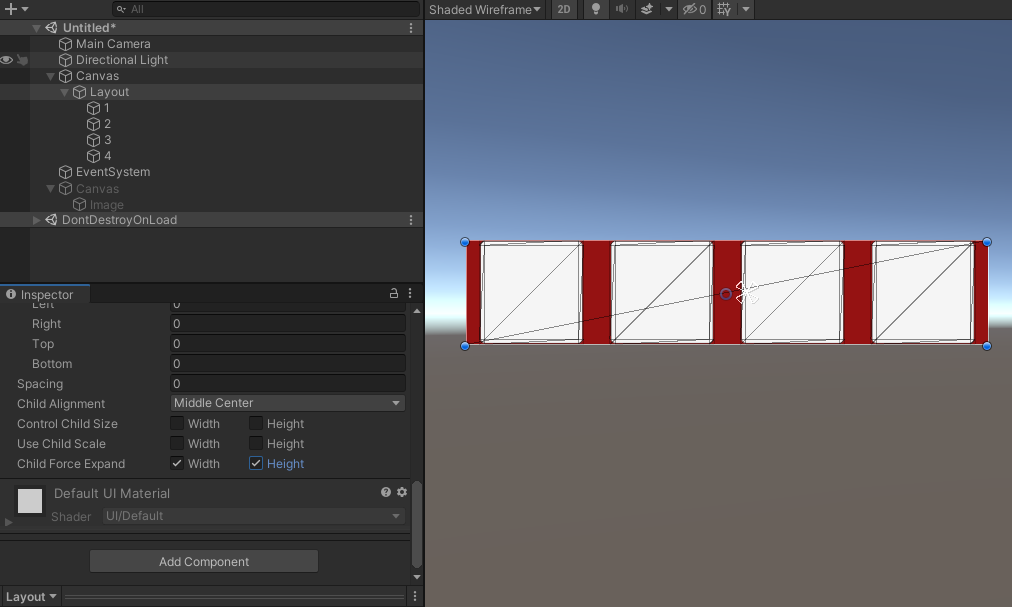
Task: Click the Add Component button
Action: pyautogui.click(x=204, y=561)
